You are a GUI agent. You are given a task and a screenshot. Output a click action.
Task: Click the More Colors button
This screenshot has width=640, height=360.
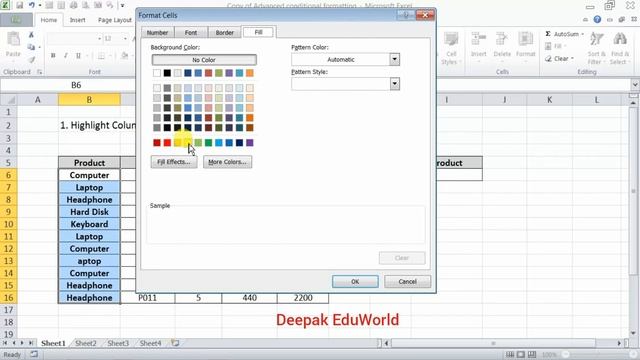227,162
